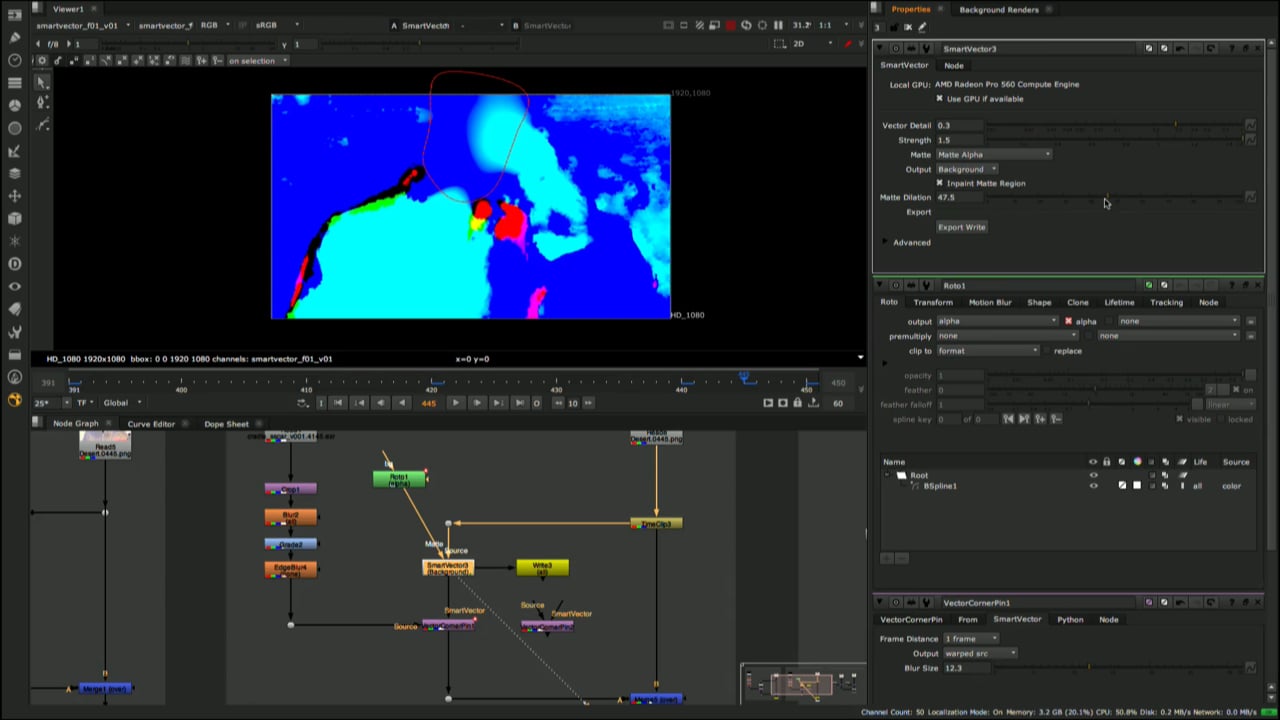
Task: Toggle visibility eye for Root layer
Action: (x=1093, y=475)
